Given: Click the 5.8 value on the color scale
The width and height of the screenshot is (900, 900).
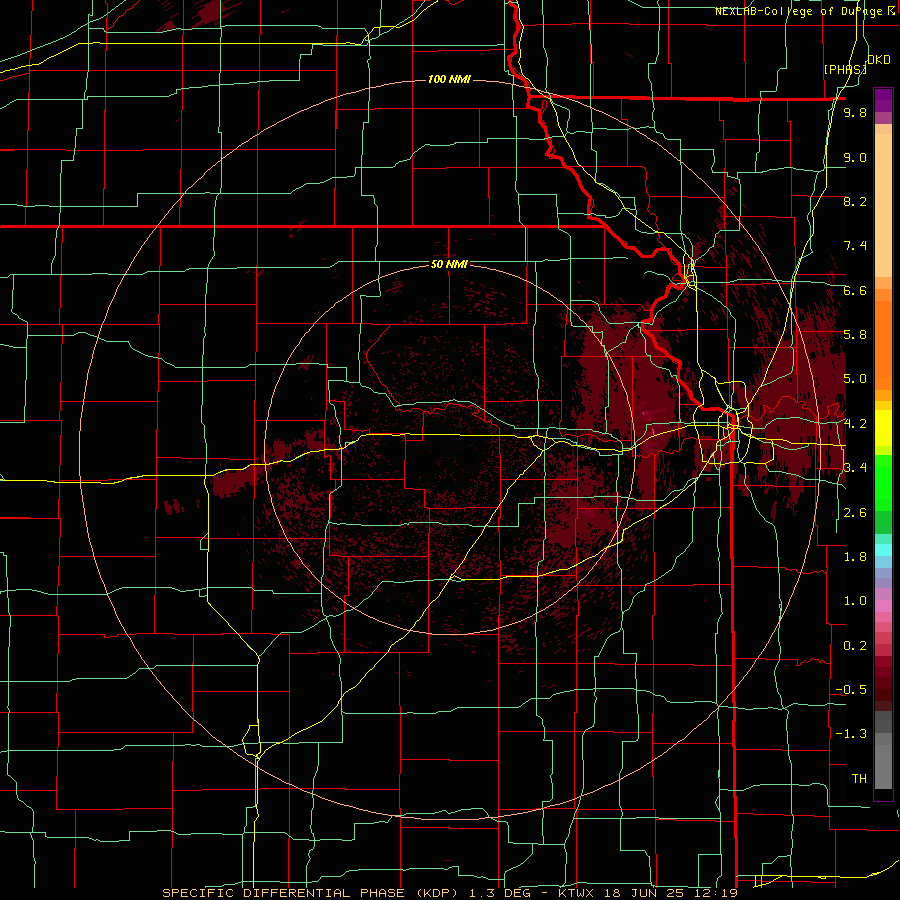Looking at the screenshot, I should (x=855, y=335).
